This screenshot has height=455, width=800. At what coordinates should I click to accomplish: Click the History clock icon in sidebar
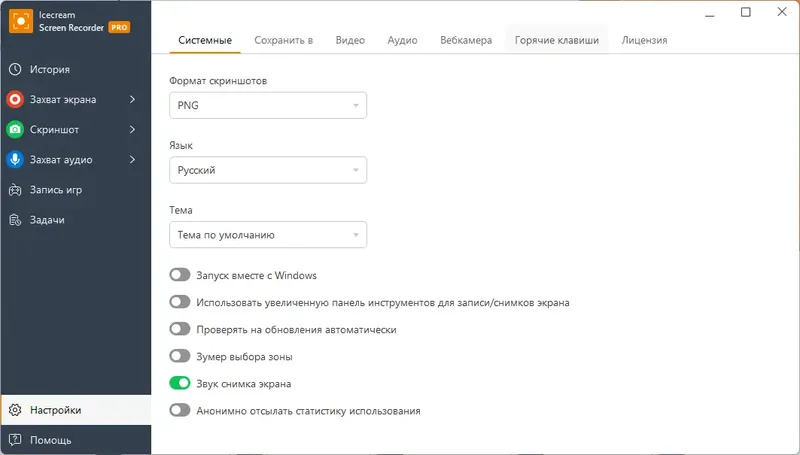15,70
